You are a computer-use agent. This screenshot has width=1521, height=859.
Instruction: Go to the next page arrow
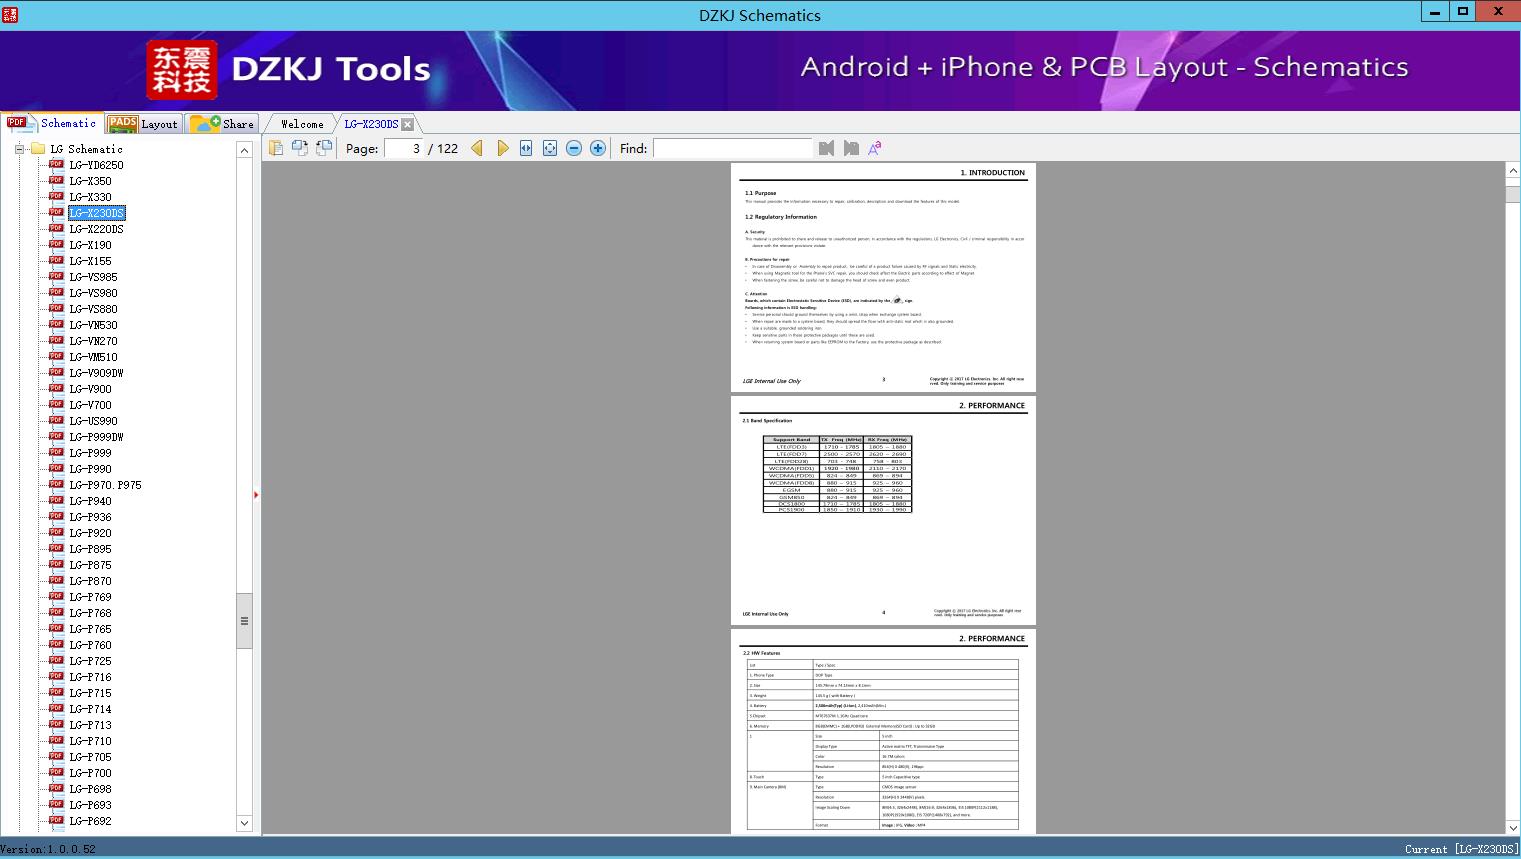[502, 148]
